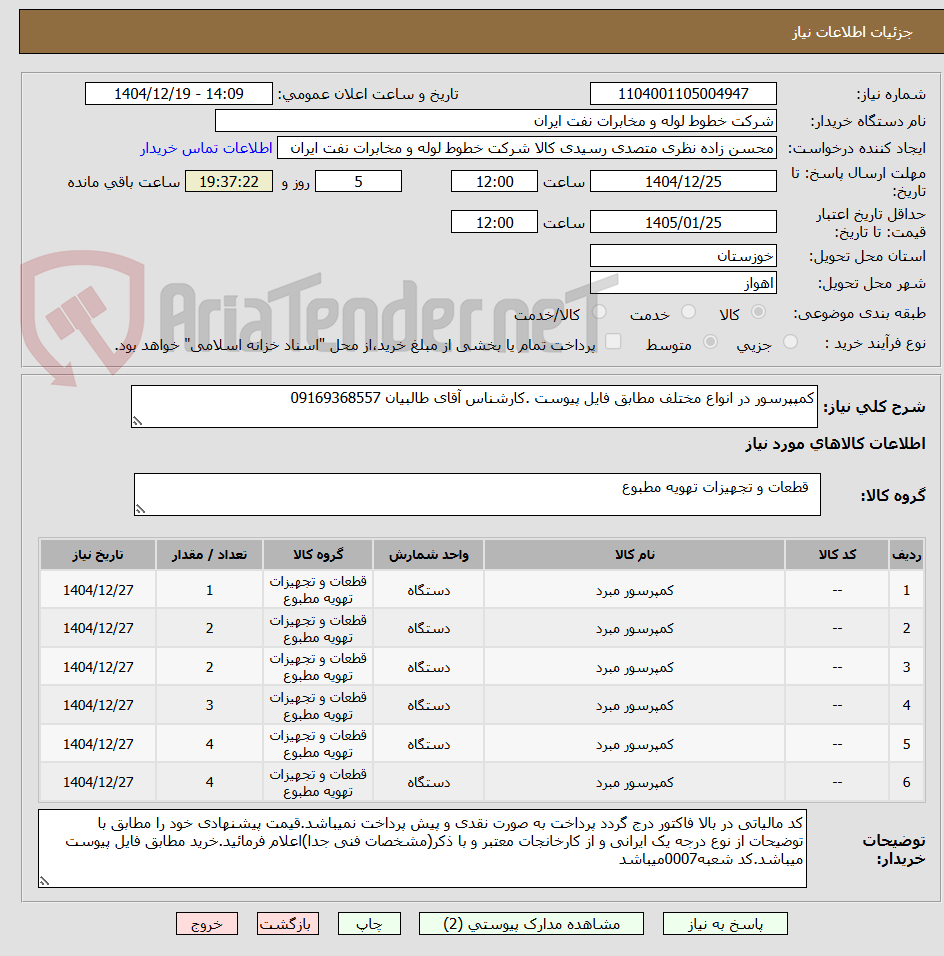Open مشاهده مدارک پیوستی (2) attachments
This screenshot has width=944, height=956.
(x=531, y=924)
